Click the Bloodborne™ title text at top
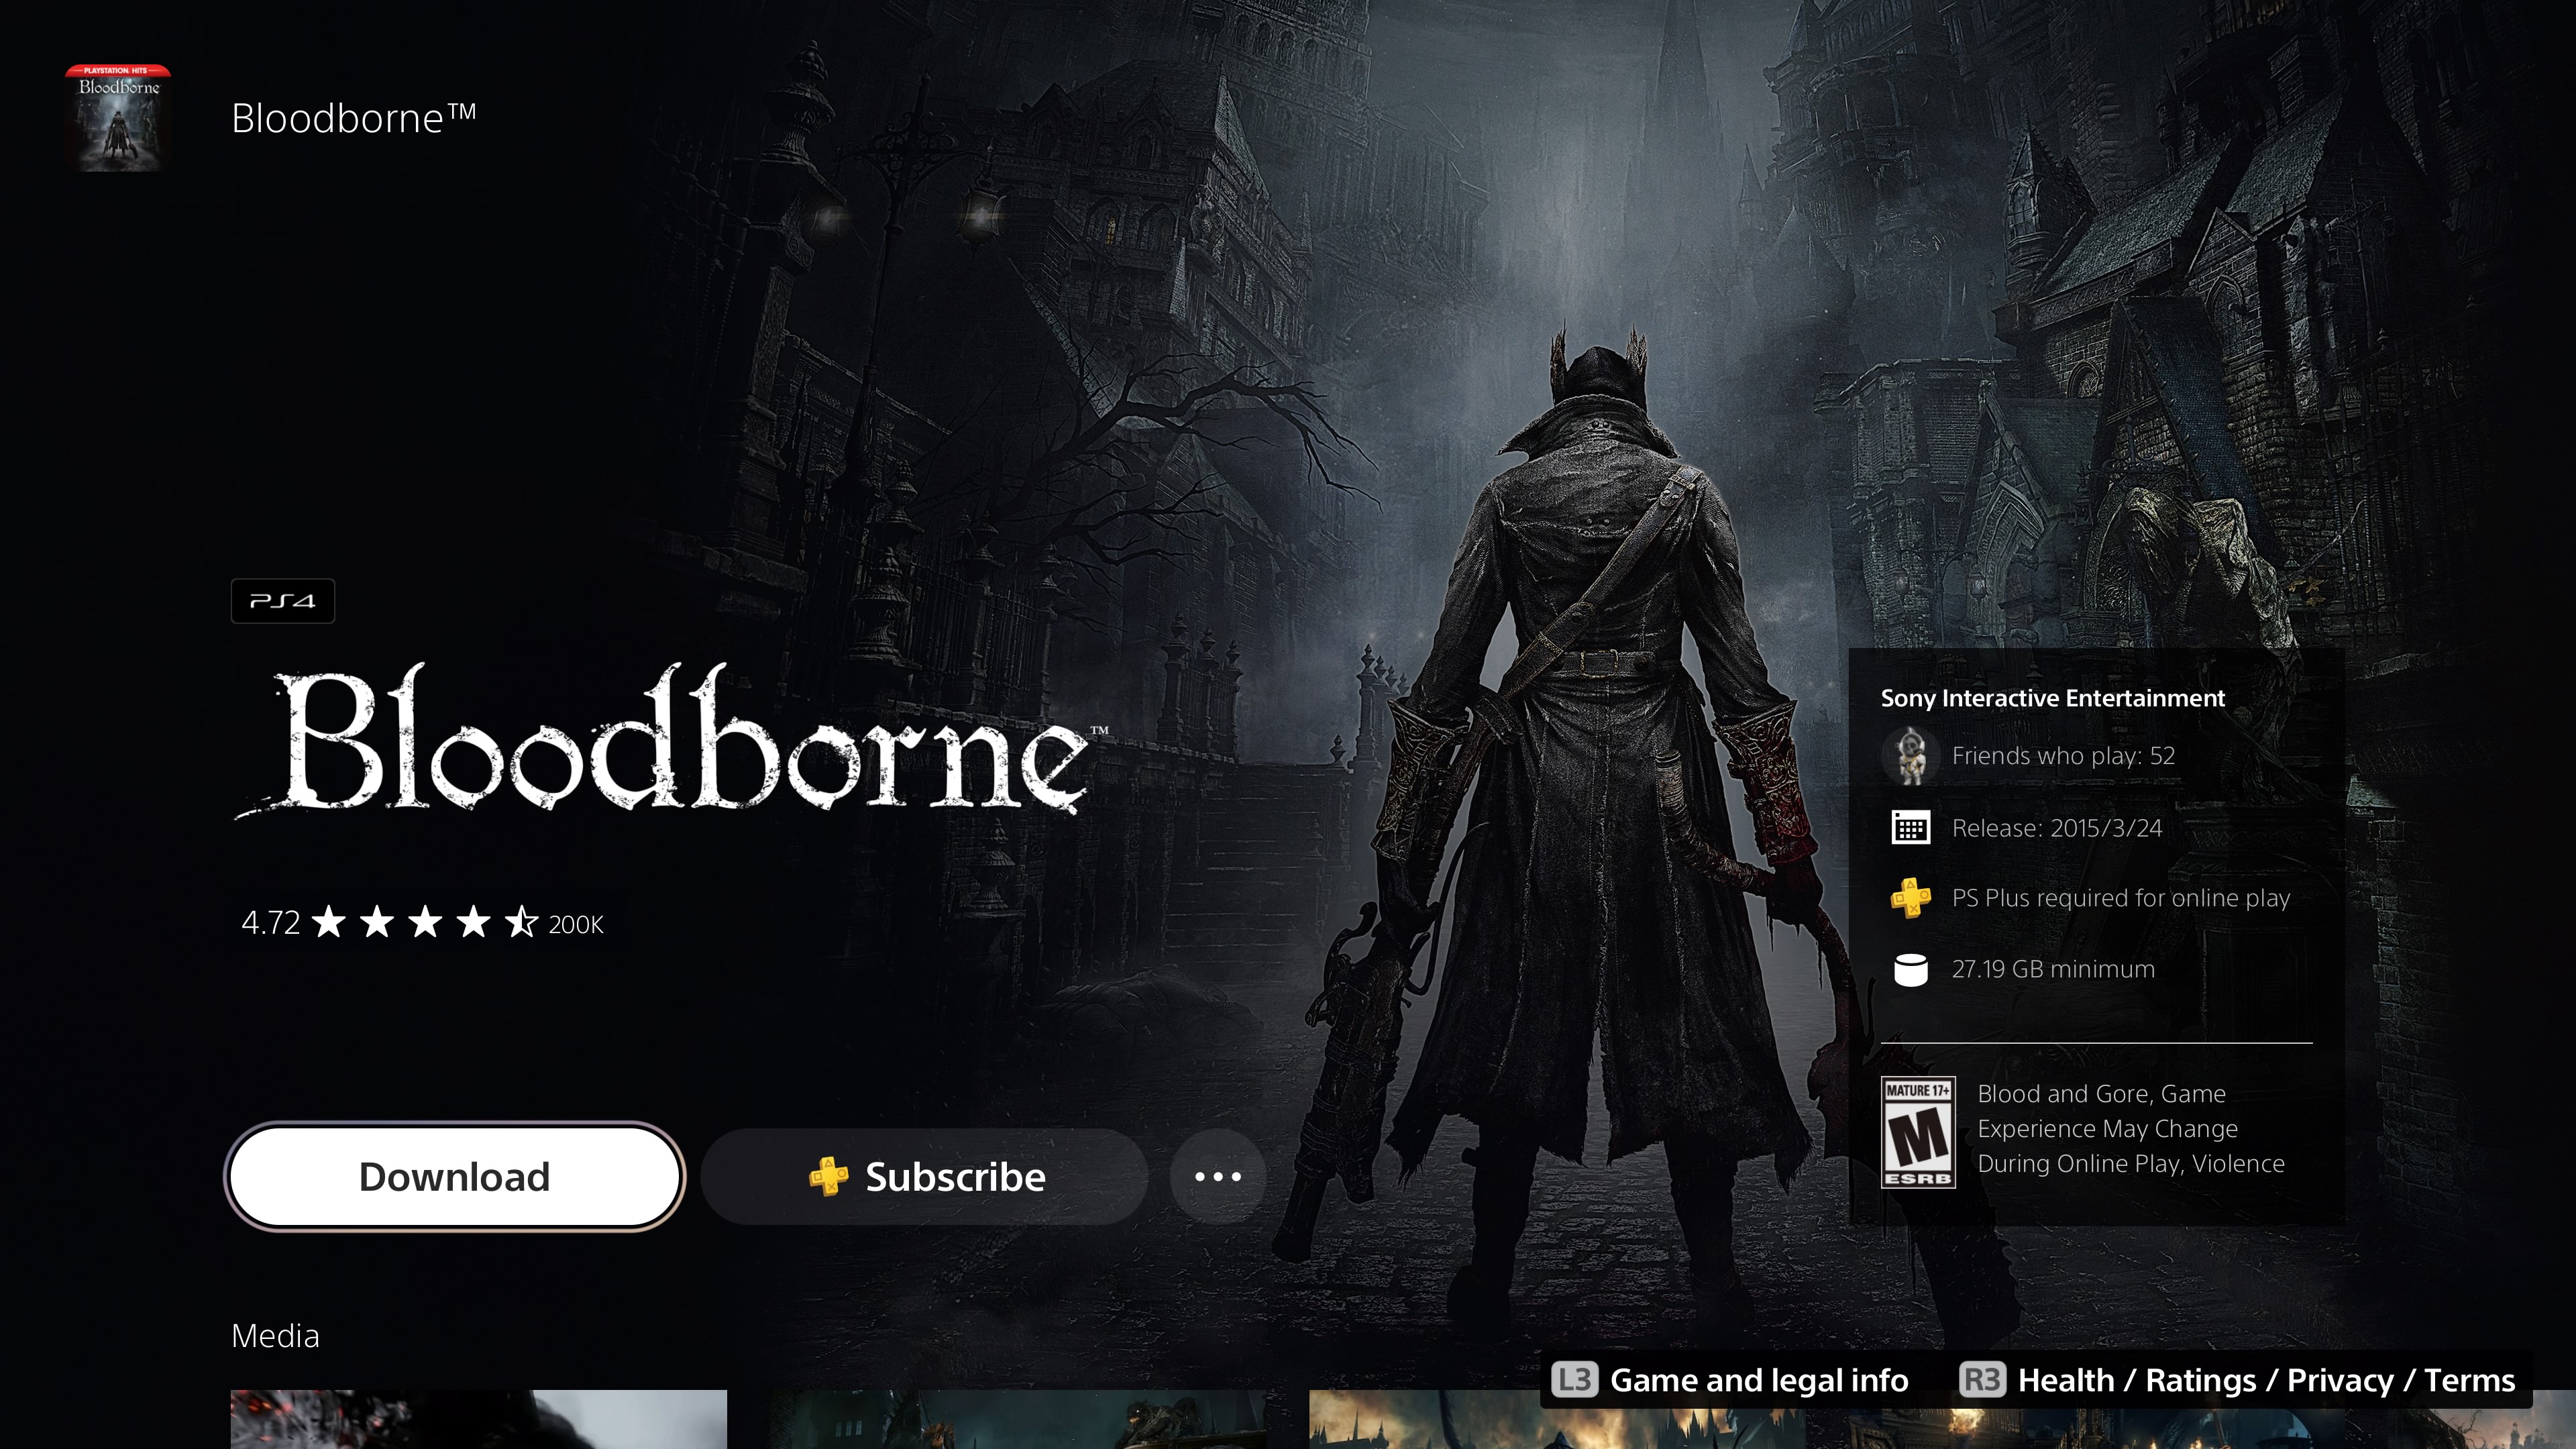Screen dimensions: 2576x1449 tap(354, 118)
